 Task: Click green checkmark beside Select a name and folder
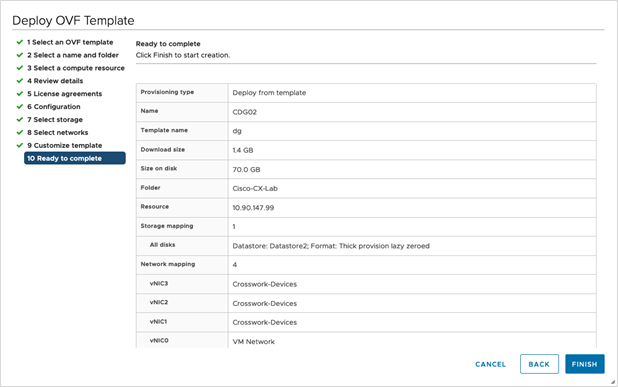[x=20, y=55]
